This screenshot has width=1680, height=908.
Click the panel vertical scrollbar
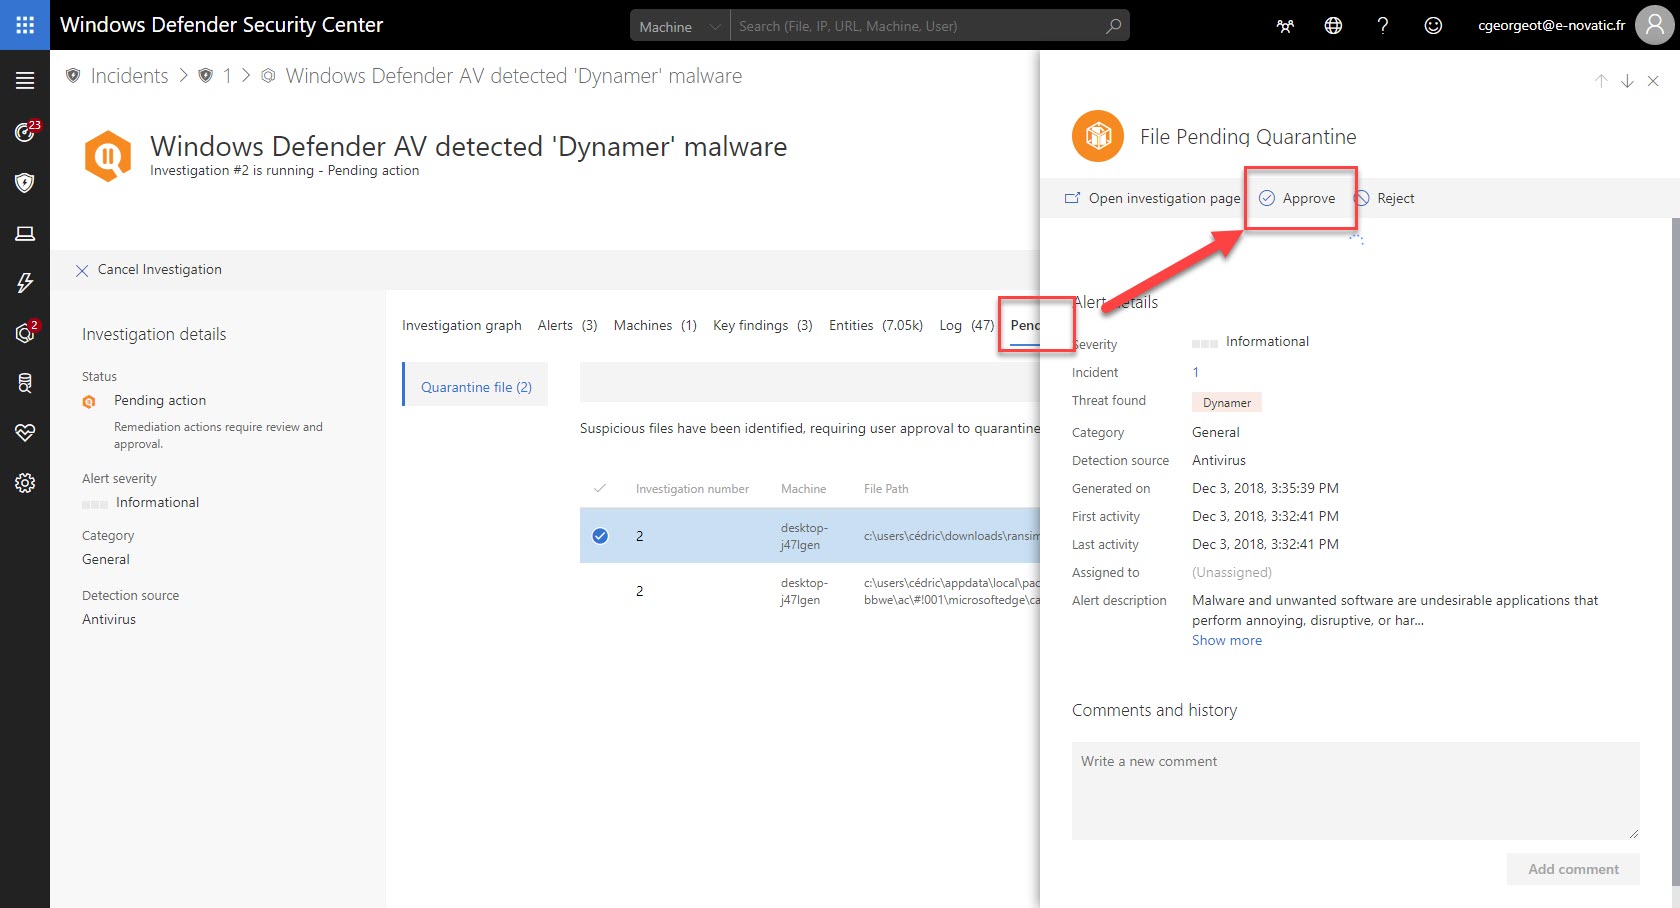[x=1675, y=550]
